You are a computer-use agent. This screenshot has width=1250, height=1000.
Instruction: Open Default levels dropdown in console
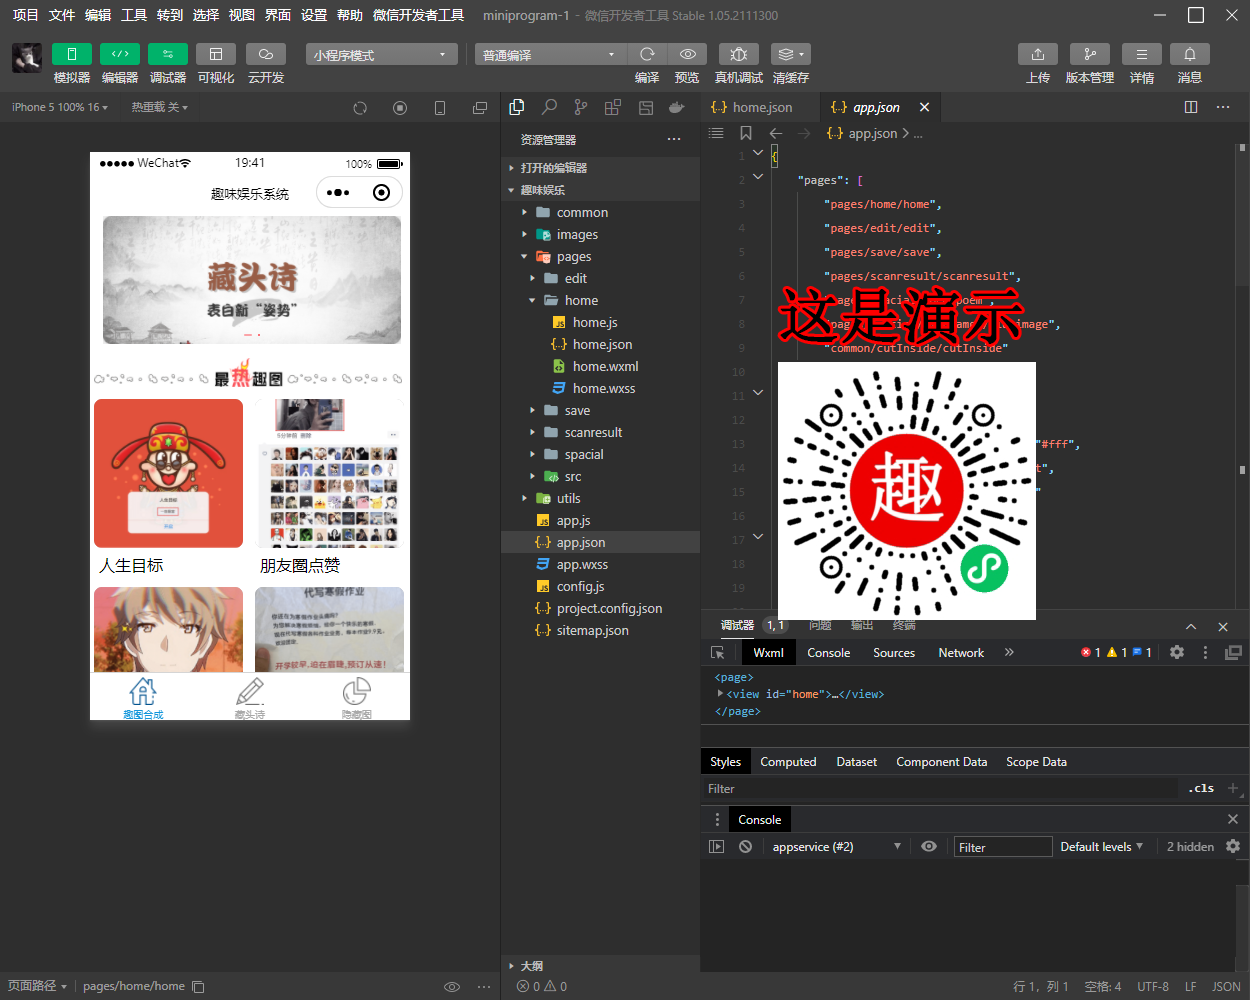click(x=1101, y=847)
